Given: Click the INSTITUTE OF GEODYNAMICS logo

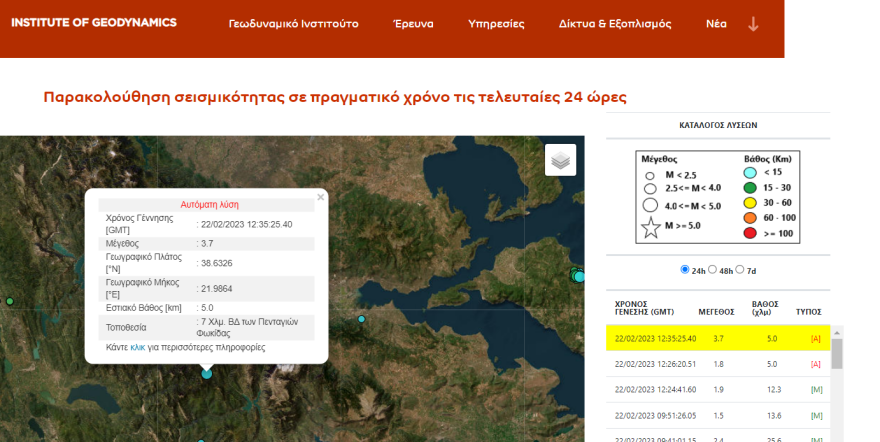Looking at the screenshot, I should coord(94,22).
